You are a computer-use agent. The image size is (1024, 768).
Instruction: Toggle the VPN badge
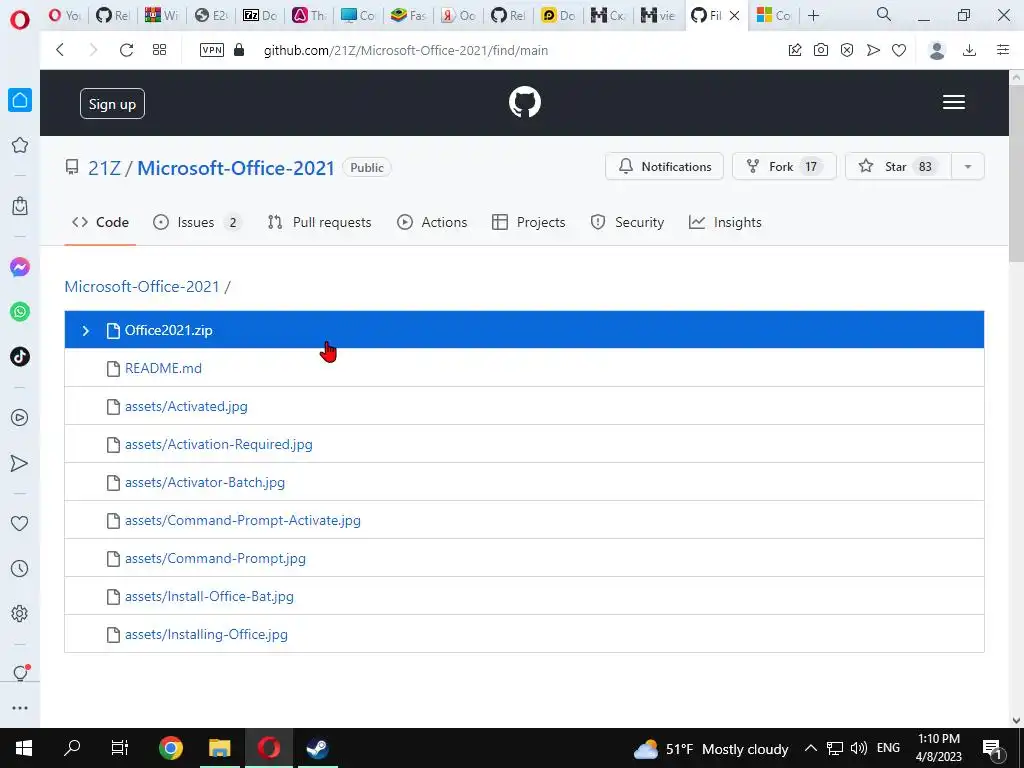coord(212,50)
